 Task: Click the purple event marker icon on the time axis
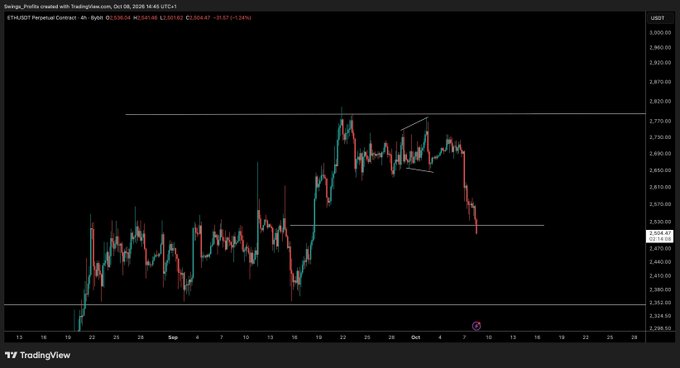476,326
